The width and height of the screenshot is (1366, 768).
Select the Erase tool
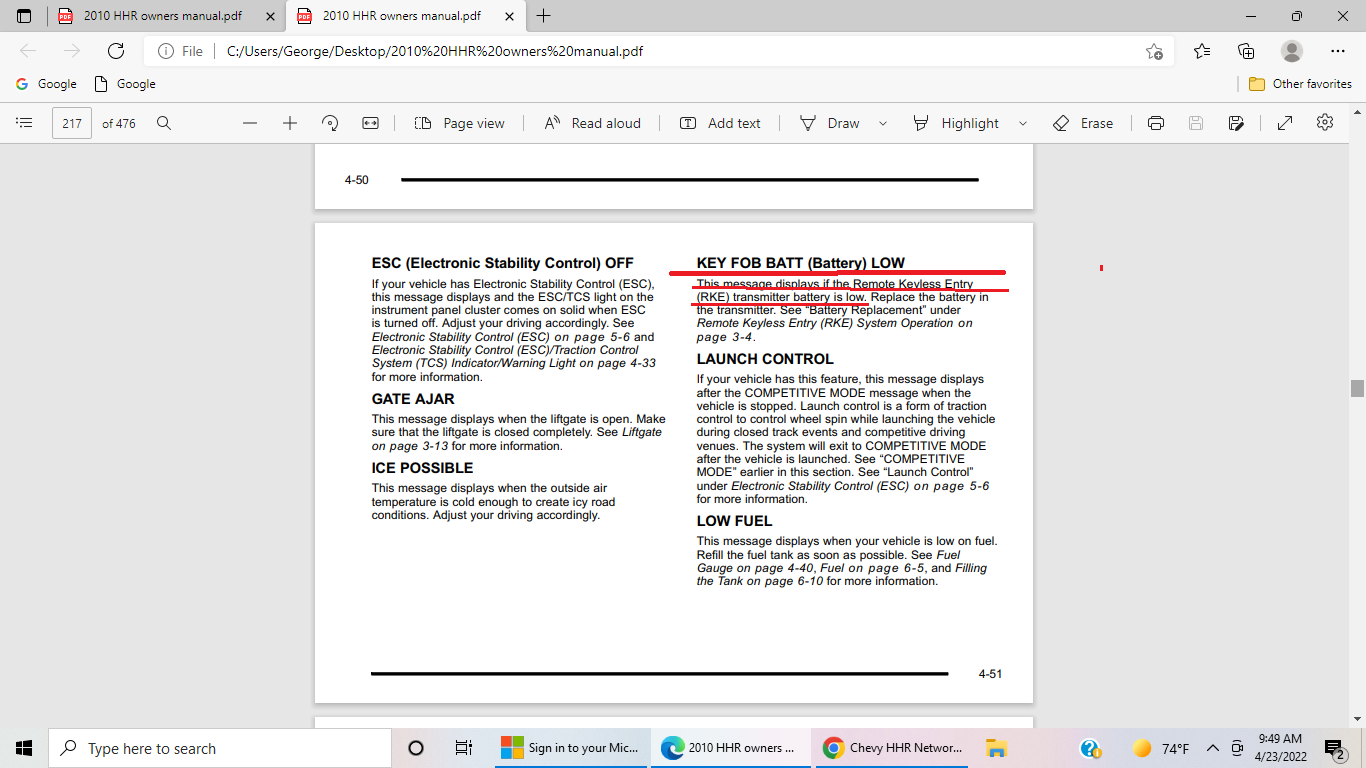click(1083, 123)
